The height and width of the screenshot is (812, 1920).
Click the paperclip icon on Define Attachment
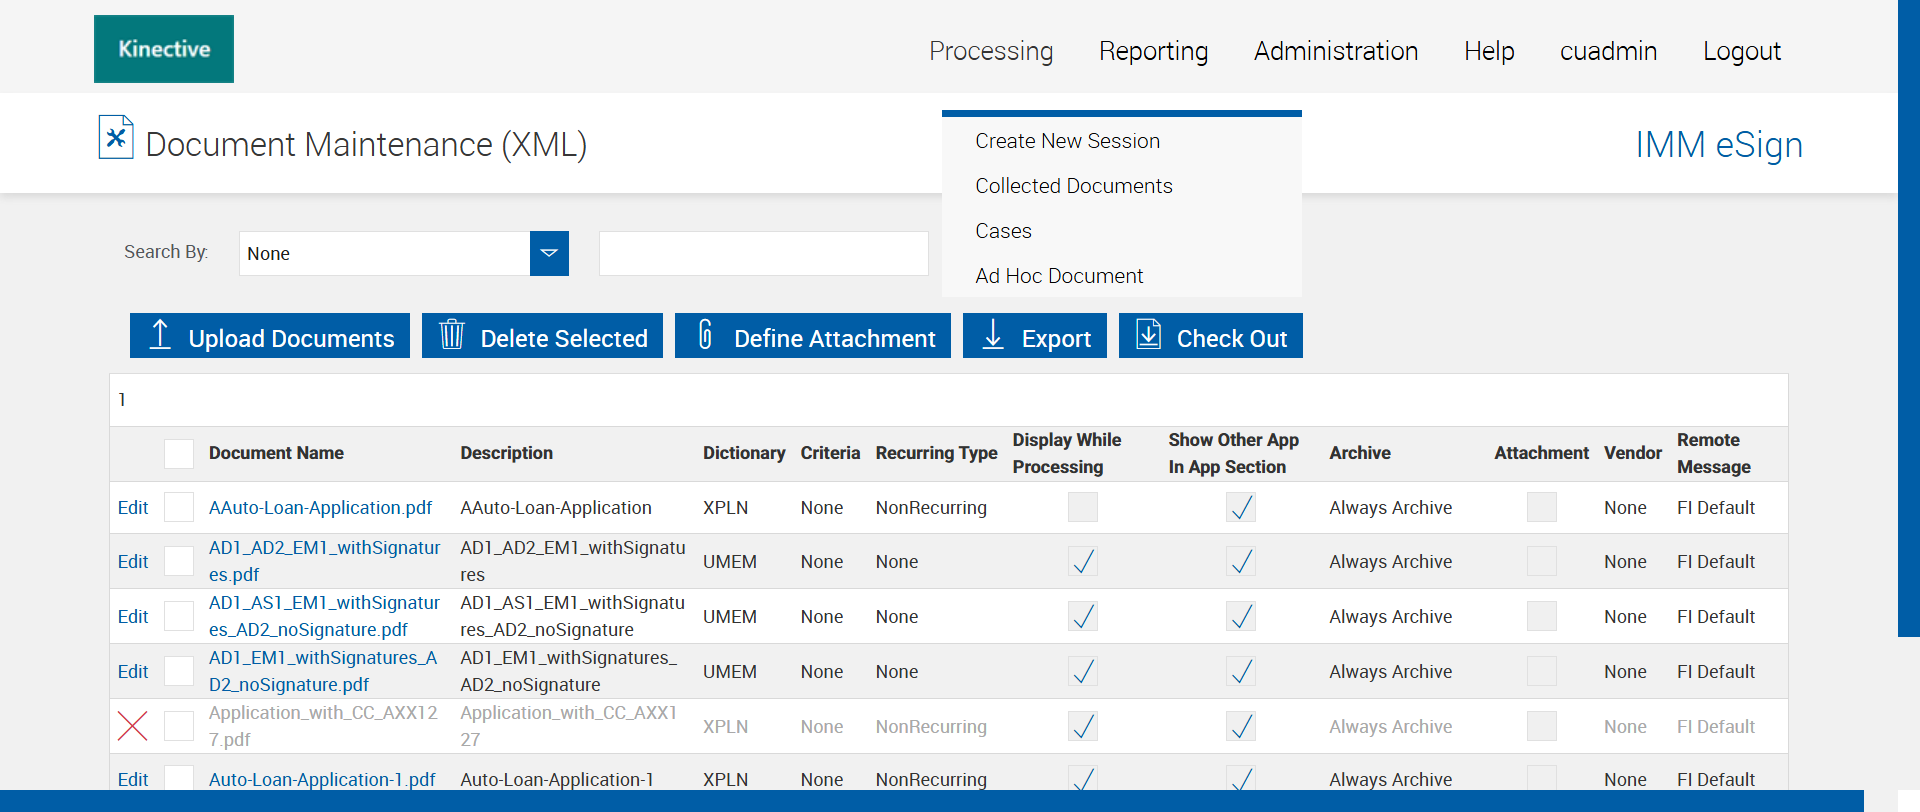coord(705,335)
